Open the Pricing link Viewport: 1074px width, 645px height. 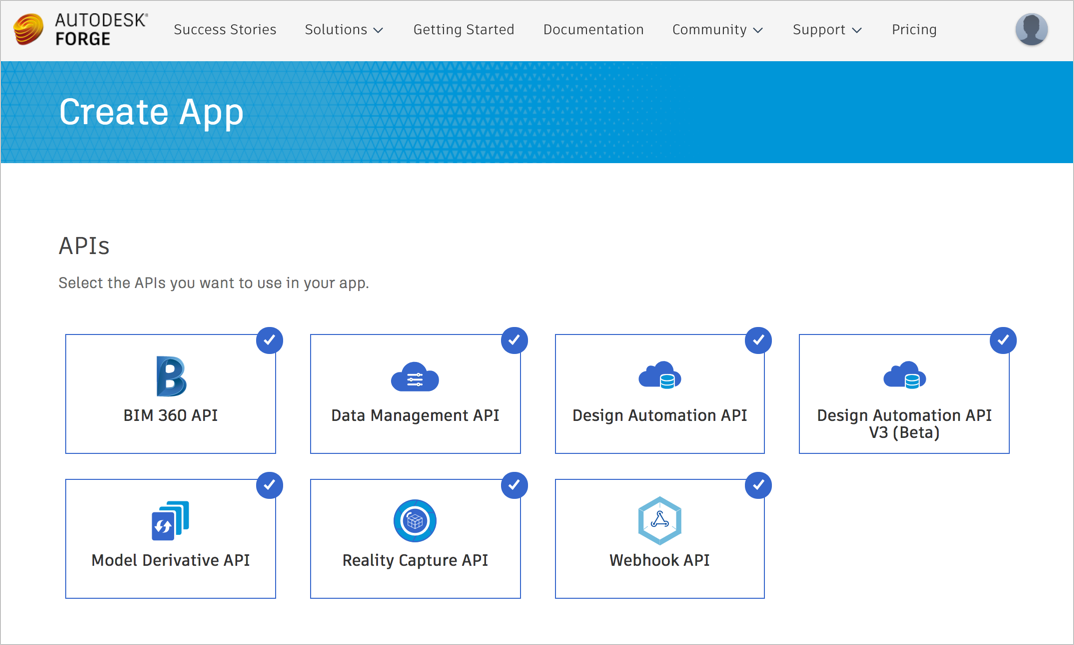pos(914,30)
